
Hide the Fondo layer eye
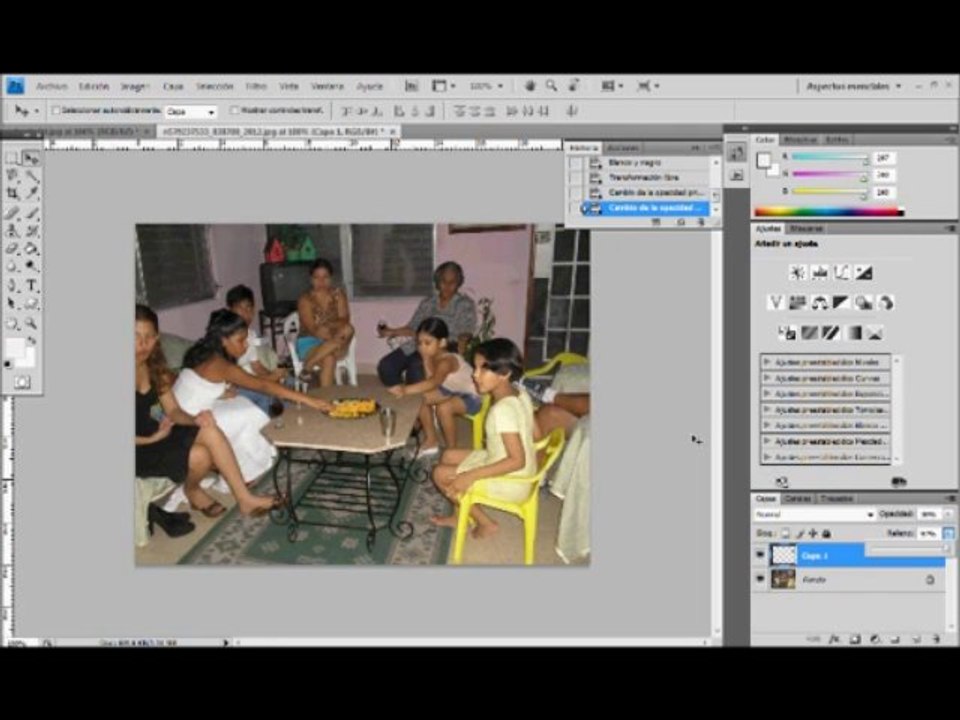pos(760,579)
